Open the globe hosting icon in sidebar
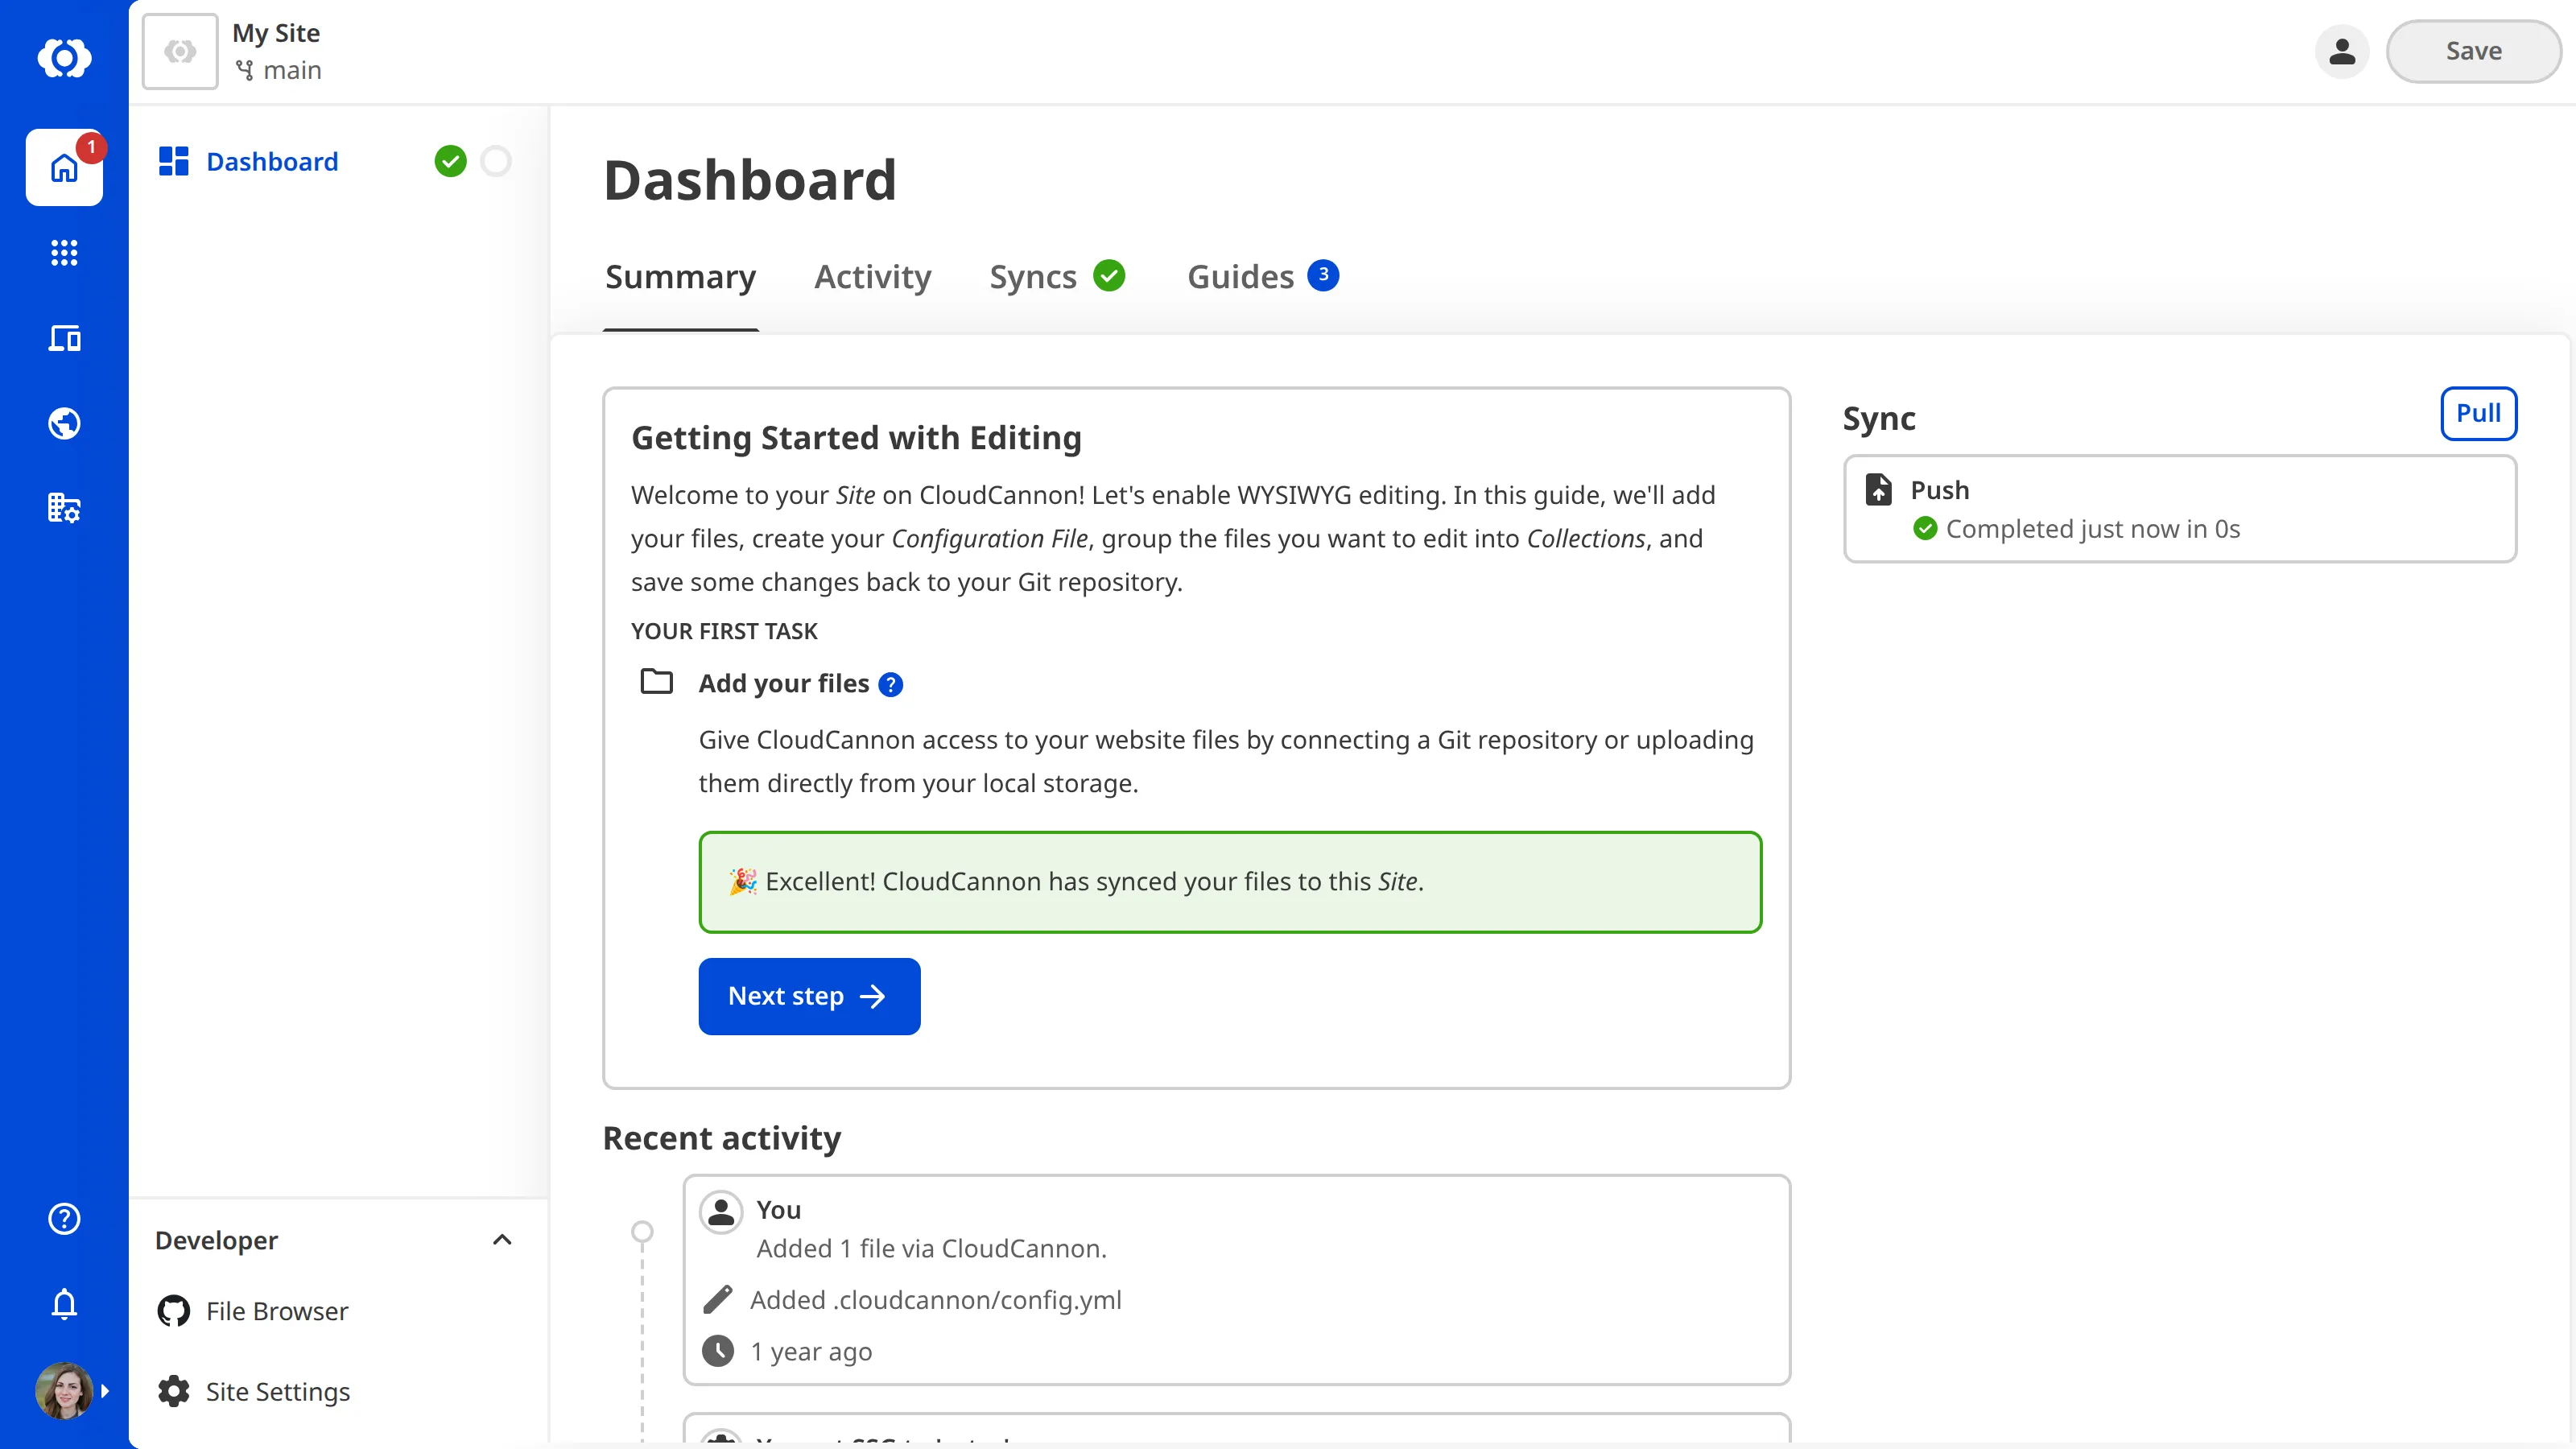This screenshot has height=1449, width=2576. (64, 423)
